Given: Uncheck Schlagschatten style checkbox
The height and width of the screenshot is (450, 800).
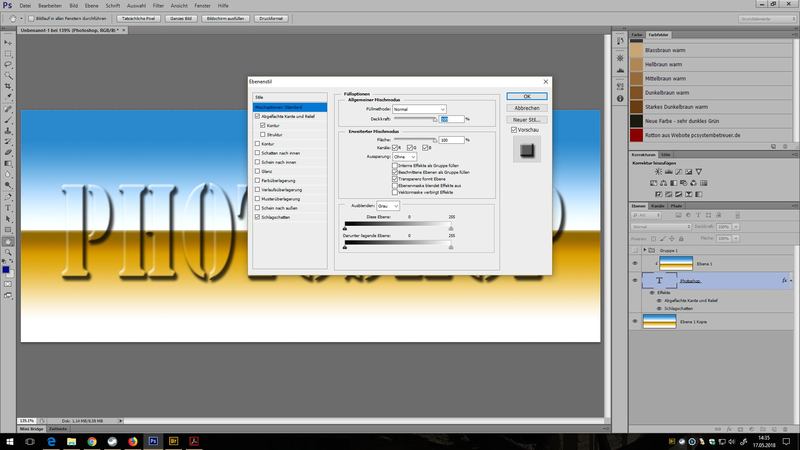Looking at the screenshot, I should coord(258,217).
